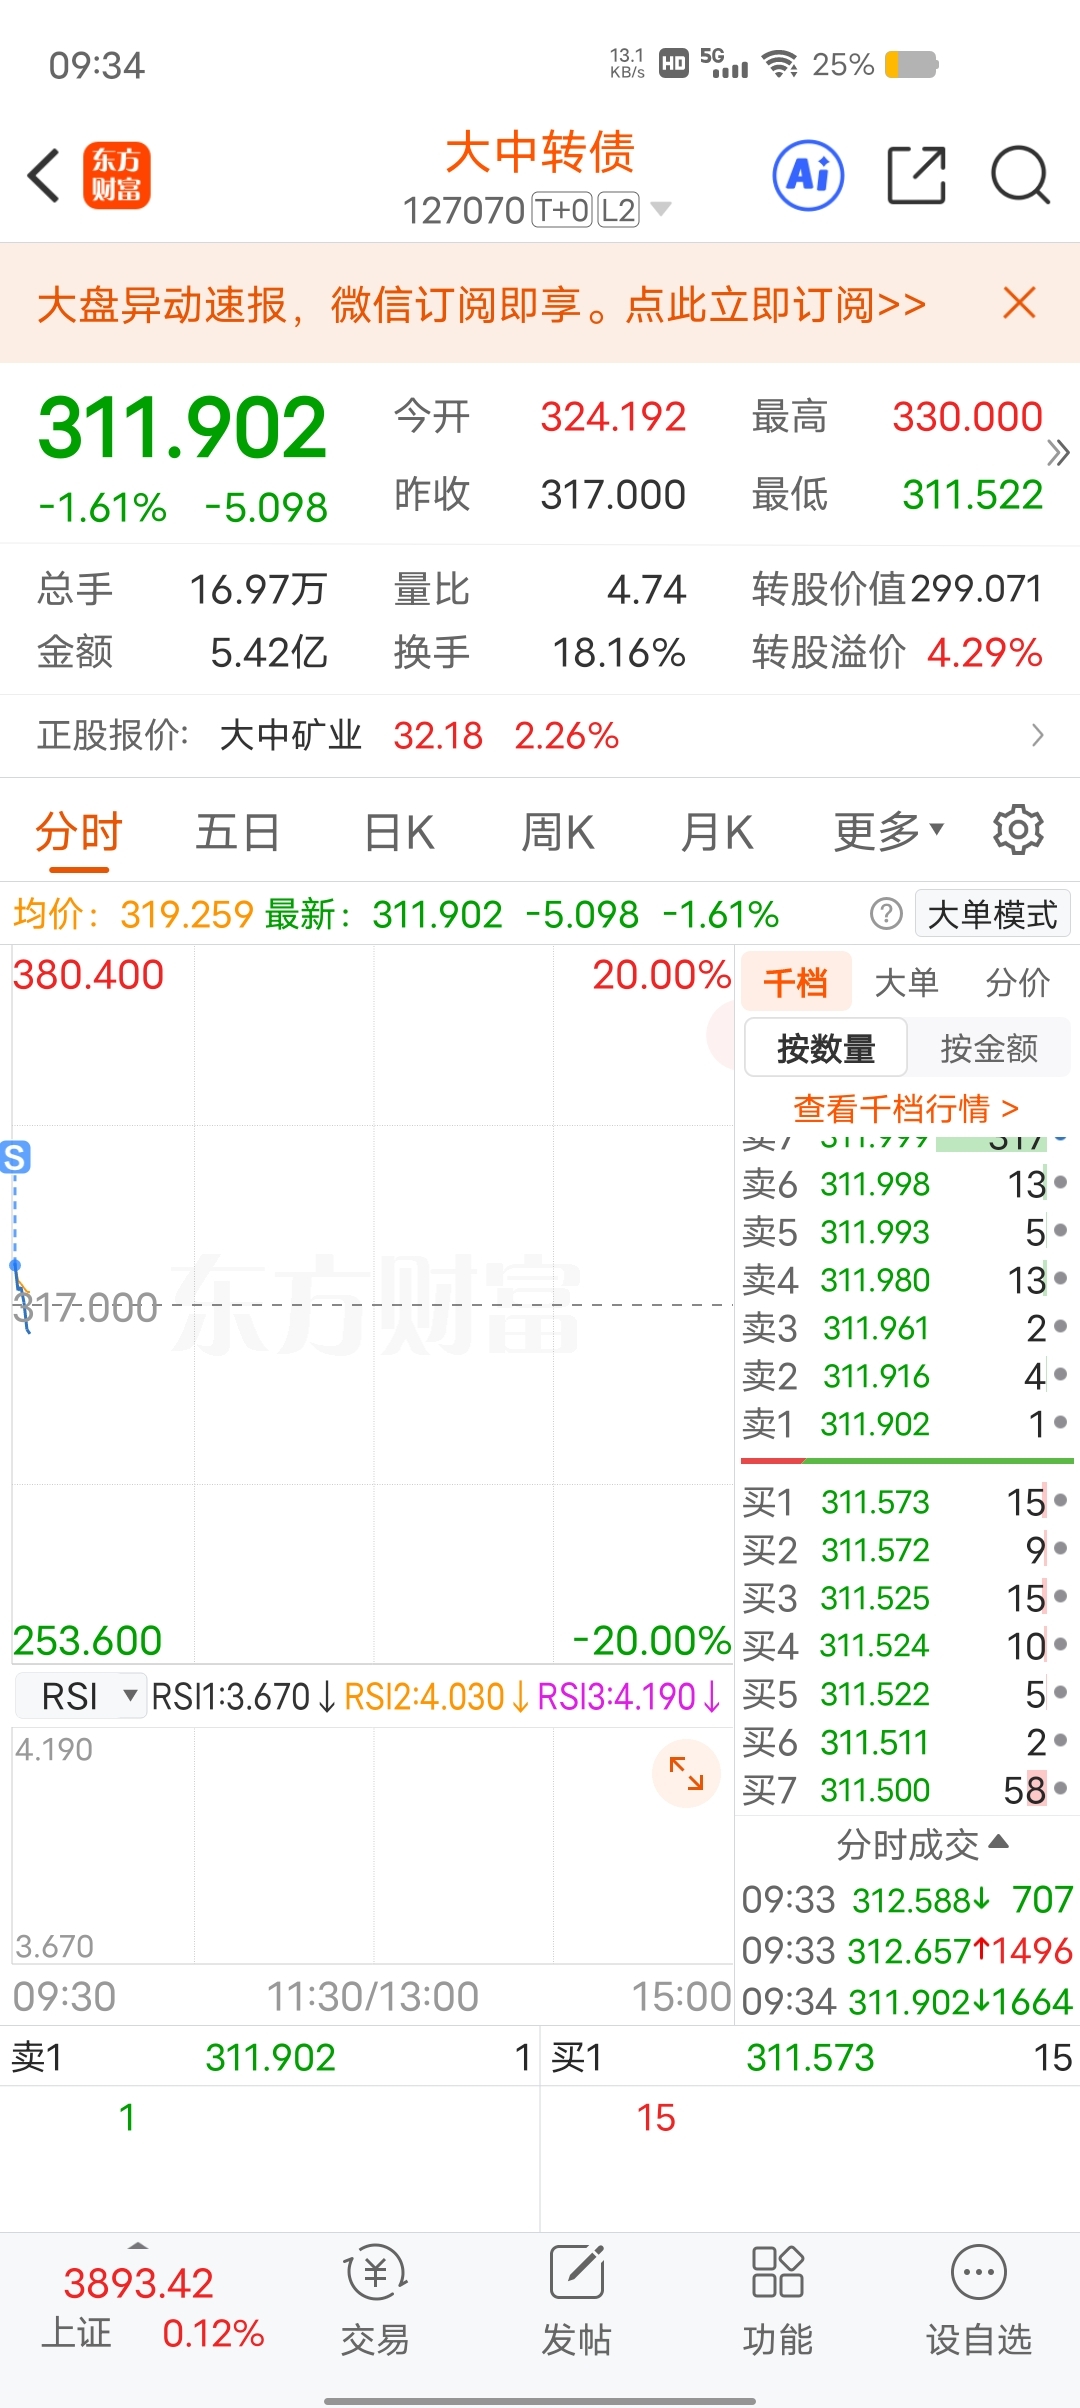Tap 卖2 311.916 order row

[905, 1376]
